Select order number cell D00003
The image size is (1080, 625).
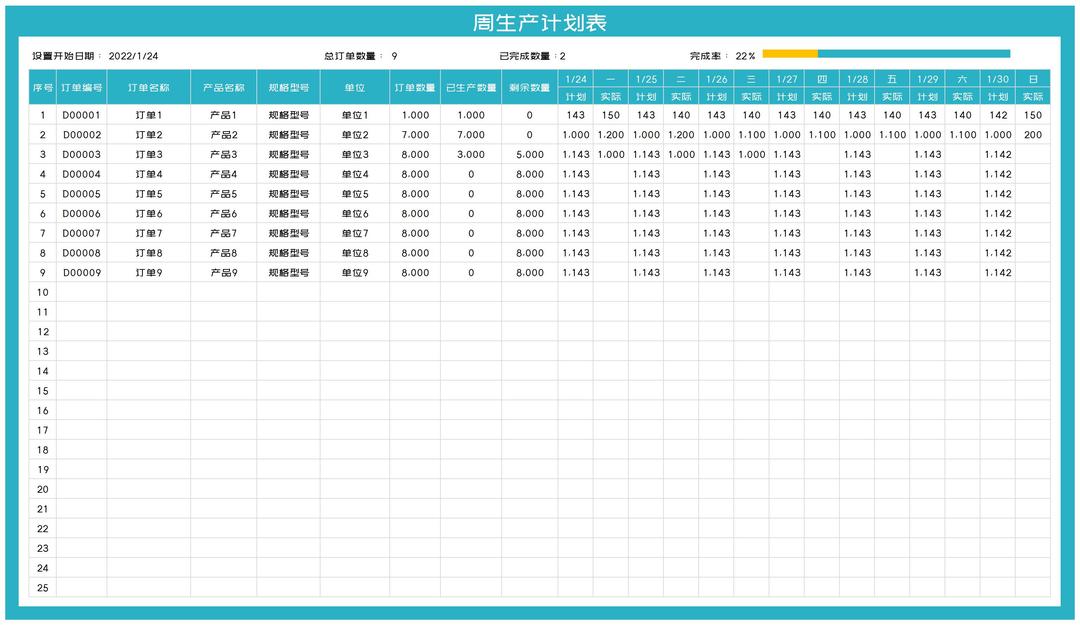click(82, 154)
